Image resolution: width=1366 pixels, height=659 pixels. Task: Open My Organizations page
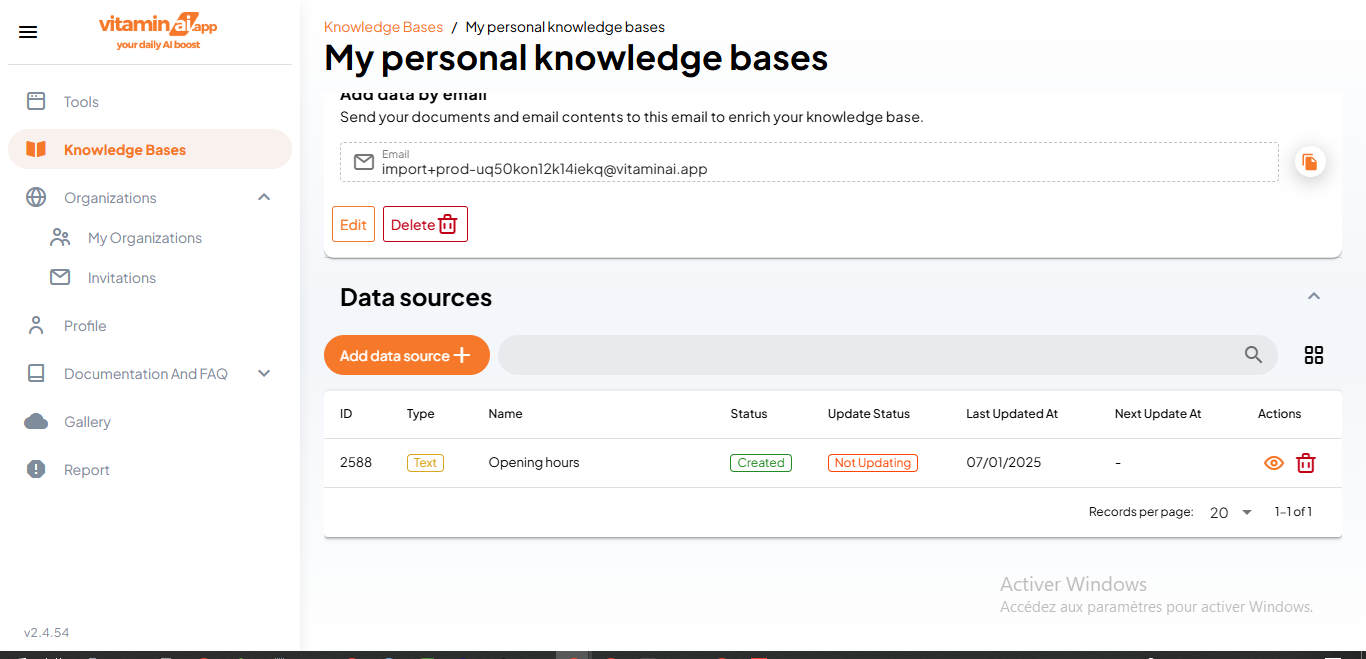[144, 237]
